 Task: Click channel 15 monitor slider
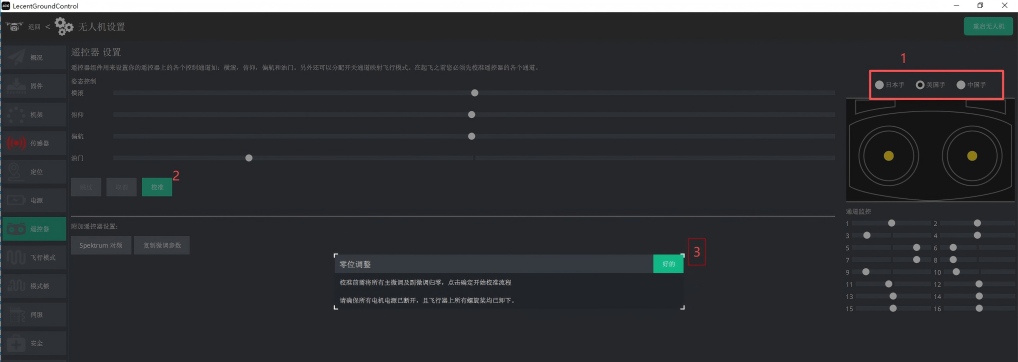[x=893, y=308]
